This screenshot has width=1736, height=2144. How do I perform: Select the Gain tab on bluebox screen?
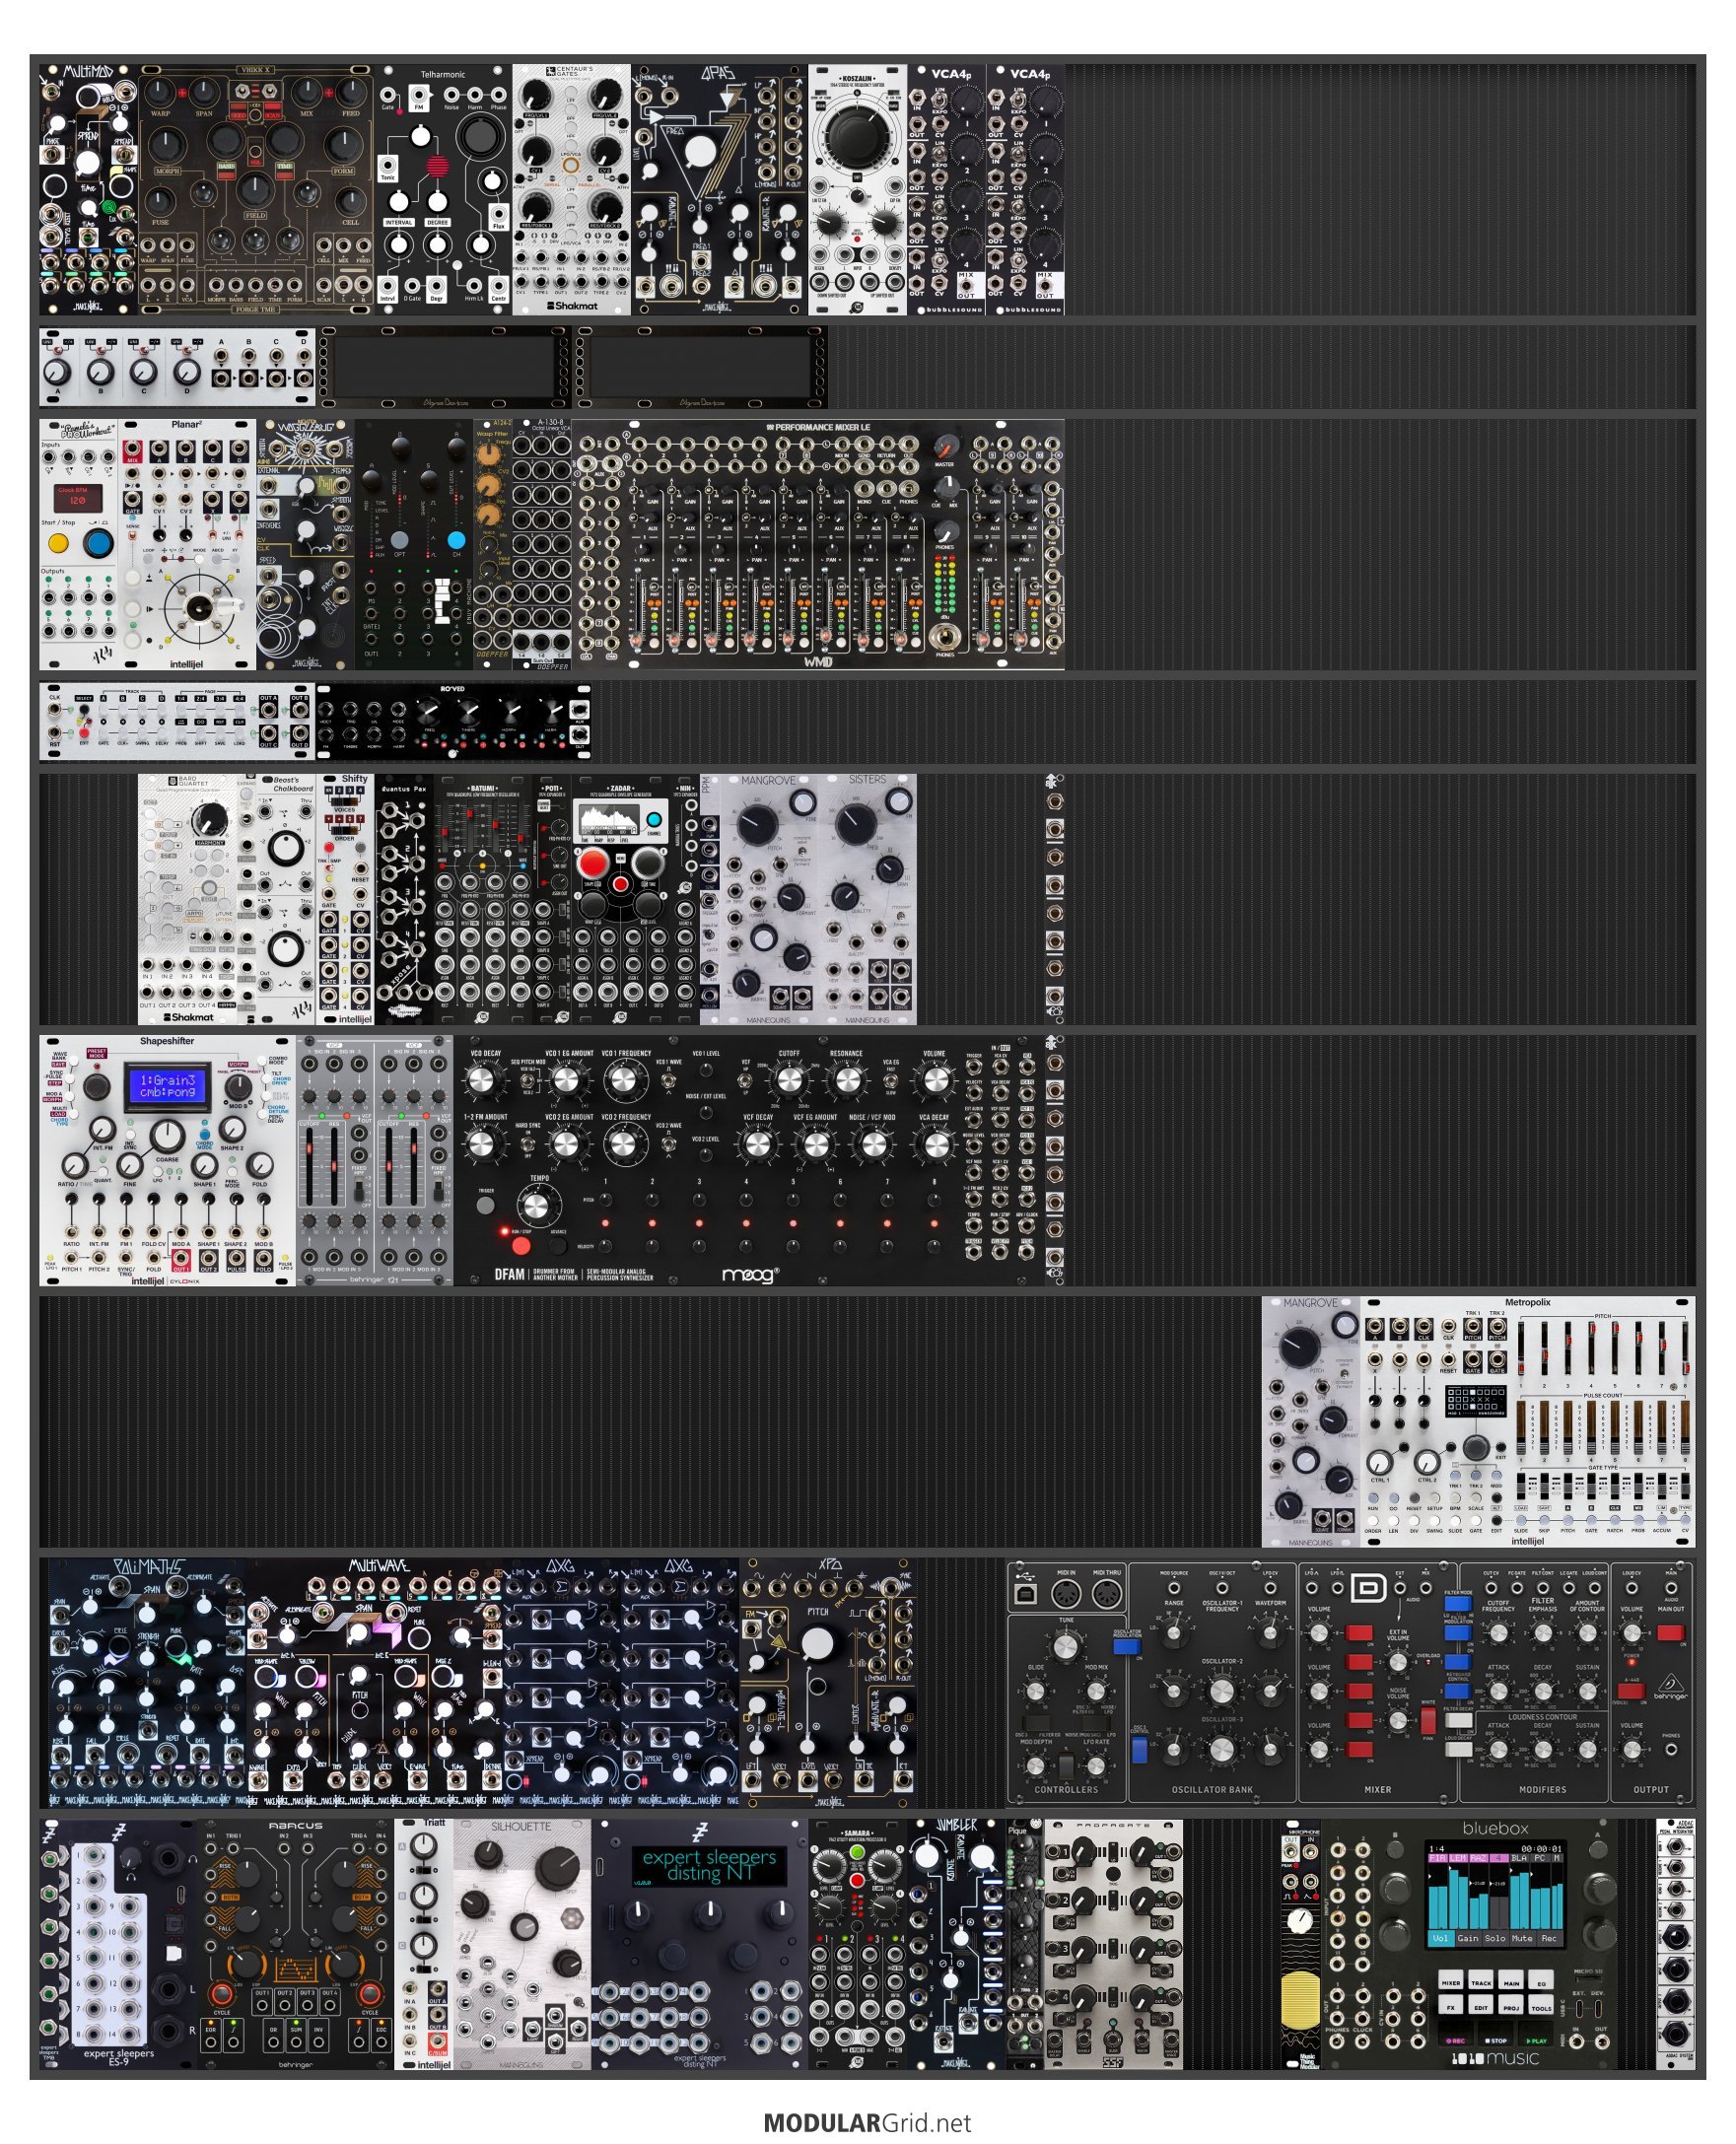tap(1467, 1938)
